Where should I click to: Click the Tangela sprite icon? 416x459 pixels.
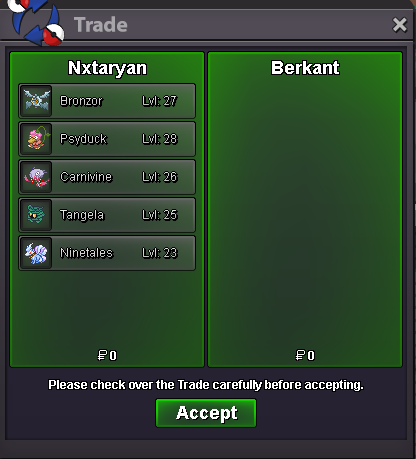[x=36, y=215]
